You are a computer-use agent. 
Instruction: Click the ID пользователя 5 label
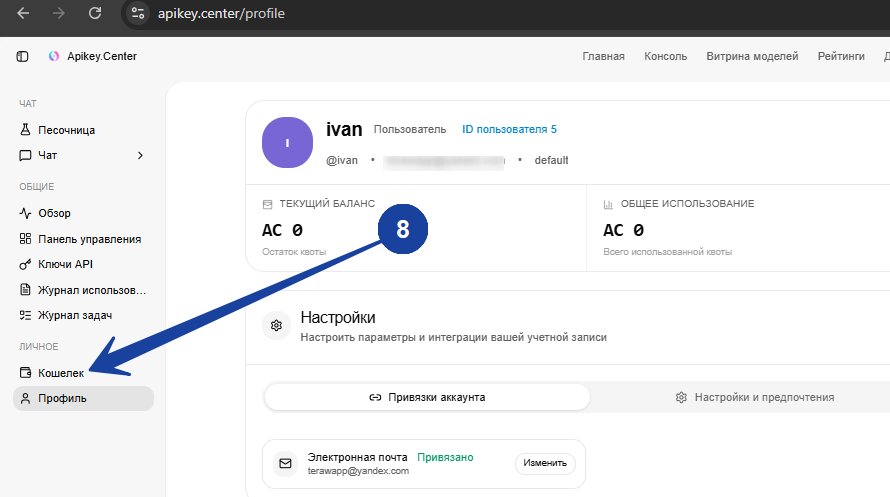pos(509,129)
